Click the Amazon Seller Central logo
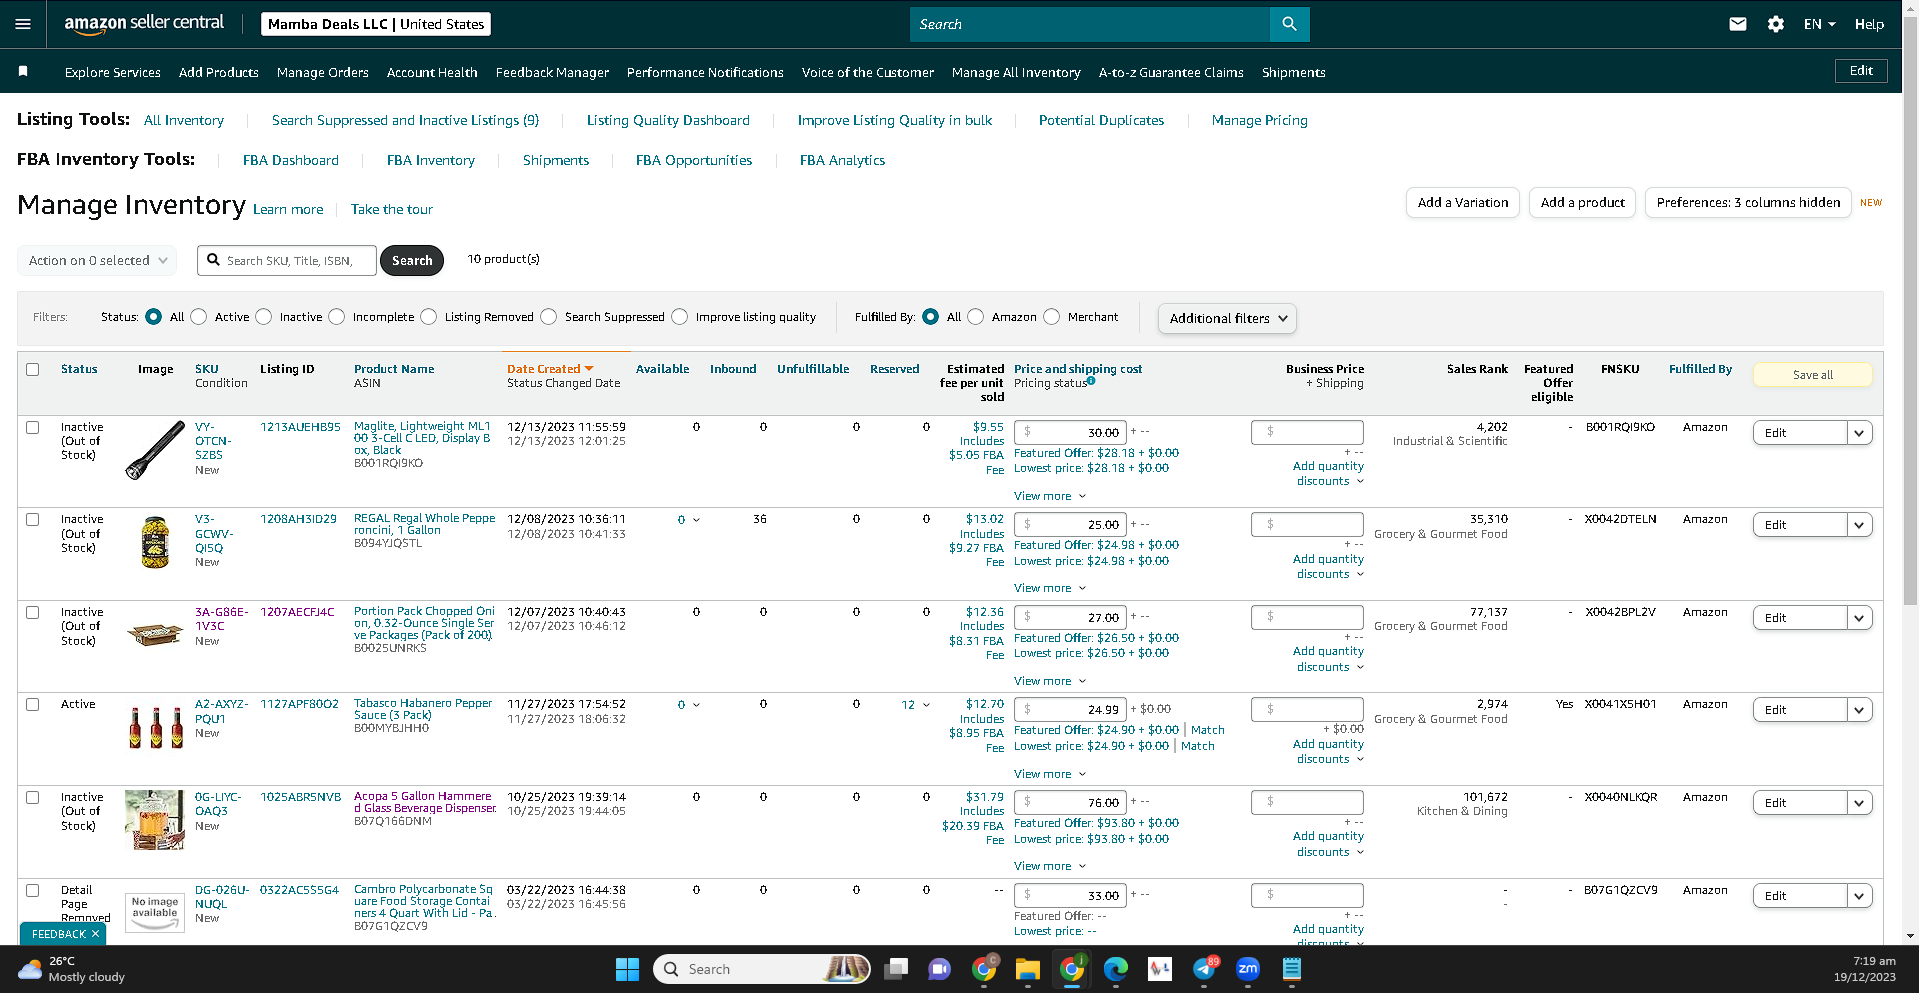Image resolution: width=1919 pixels, height=993 pixels. point(144,24)
